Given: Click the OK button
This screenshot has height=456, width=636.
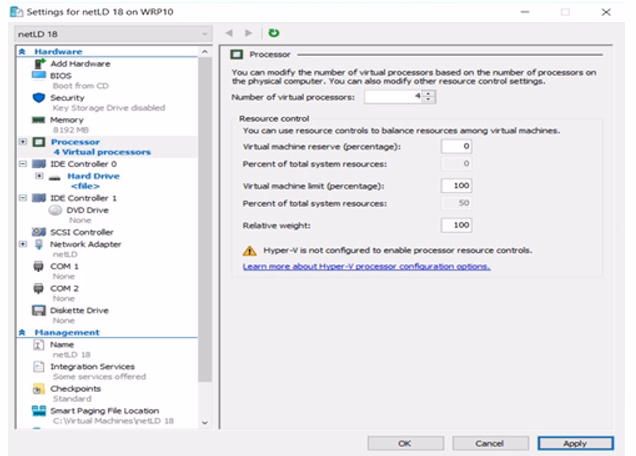Looking at the screenshot, I should (405, 443).
